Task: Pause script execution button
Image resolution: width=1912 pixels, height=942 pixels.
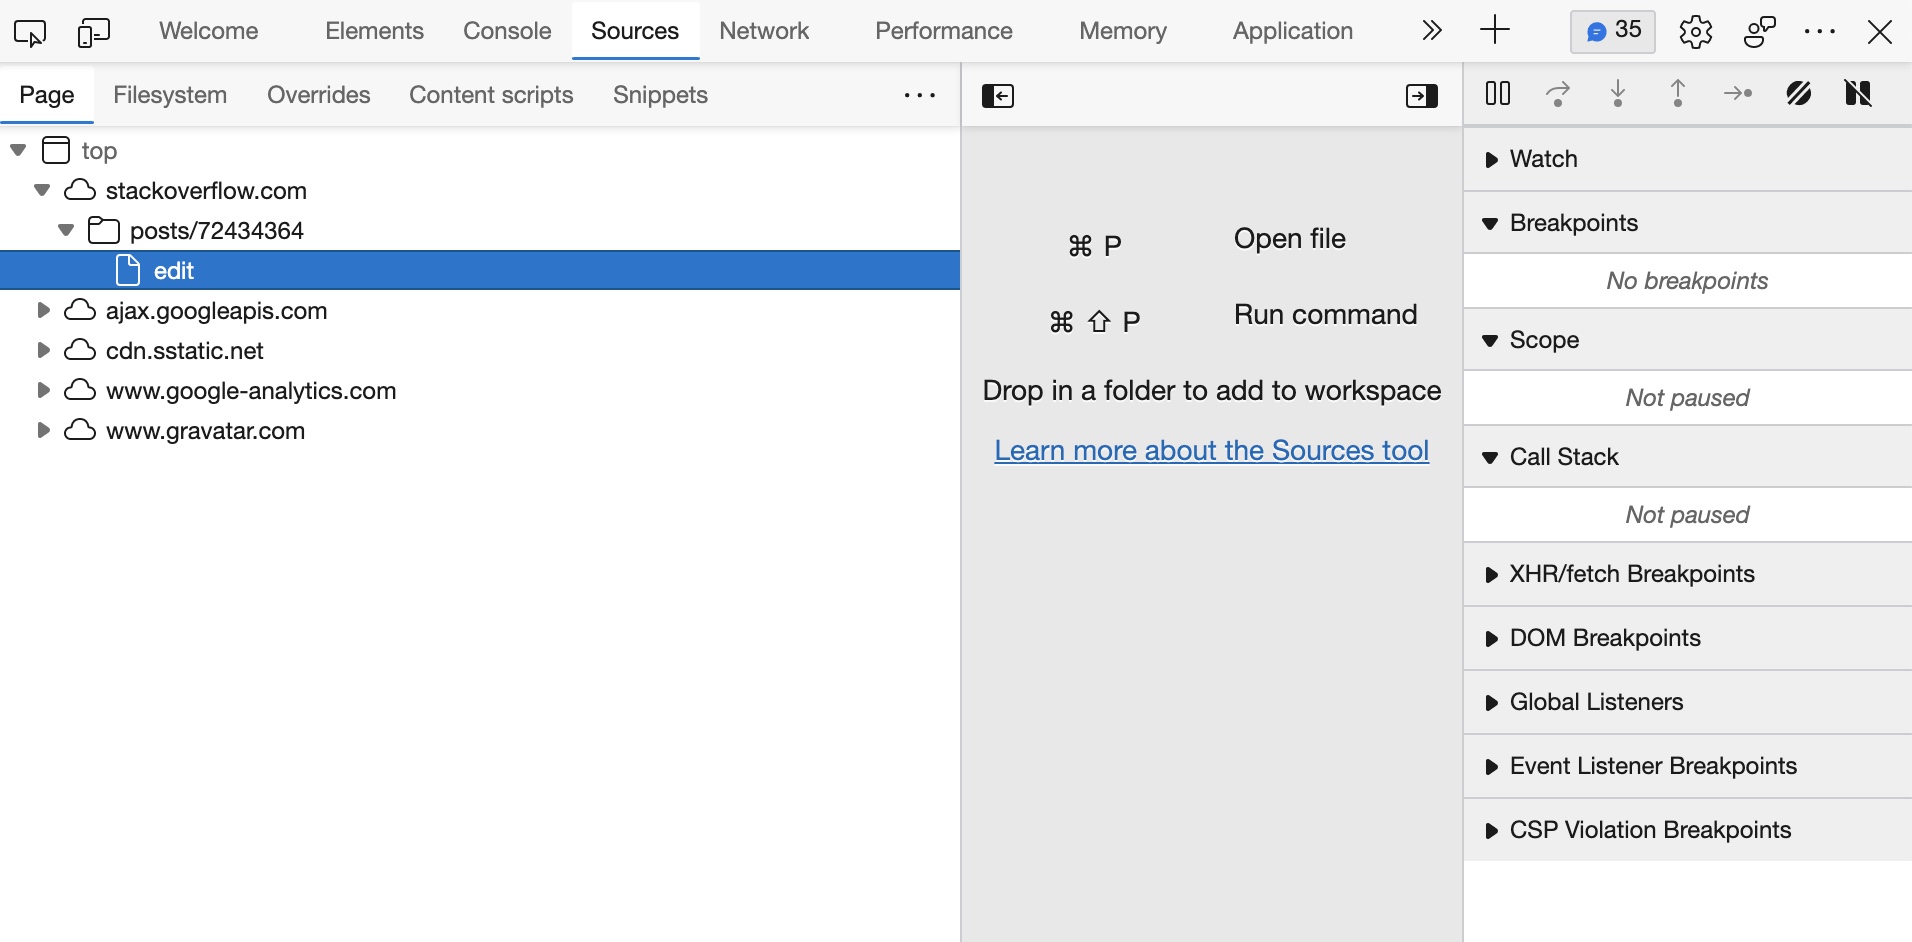Action: point(1498,94)
